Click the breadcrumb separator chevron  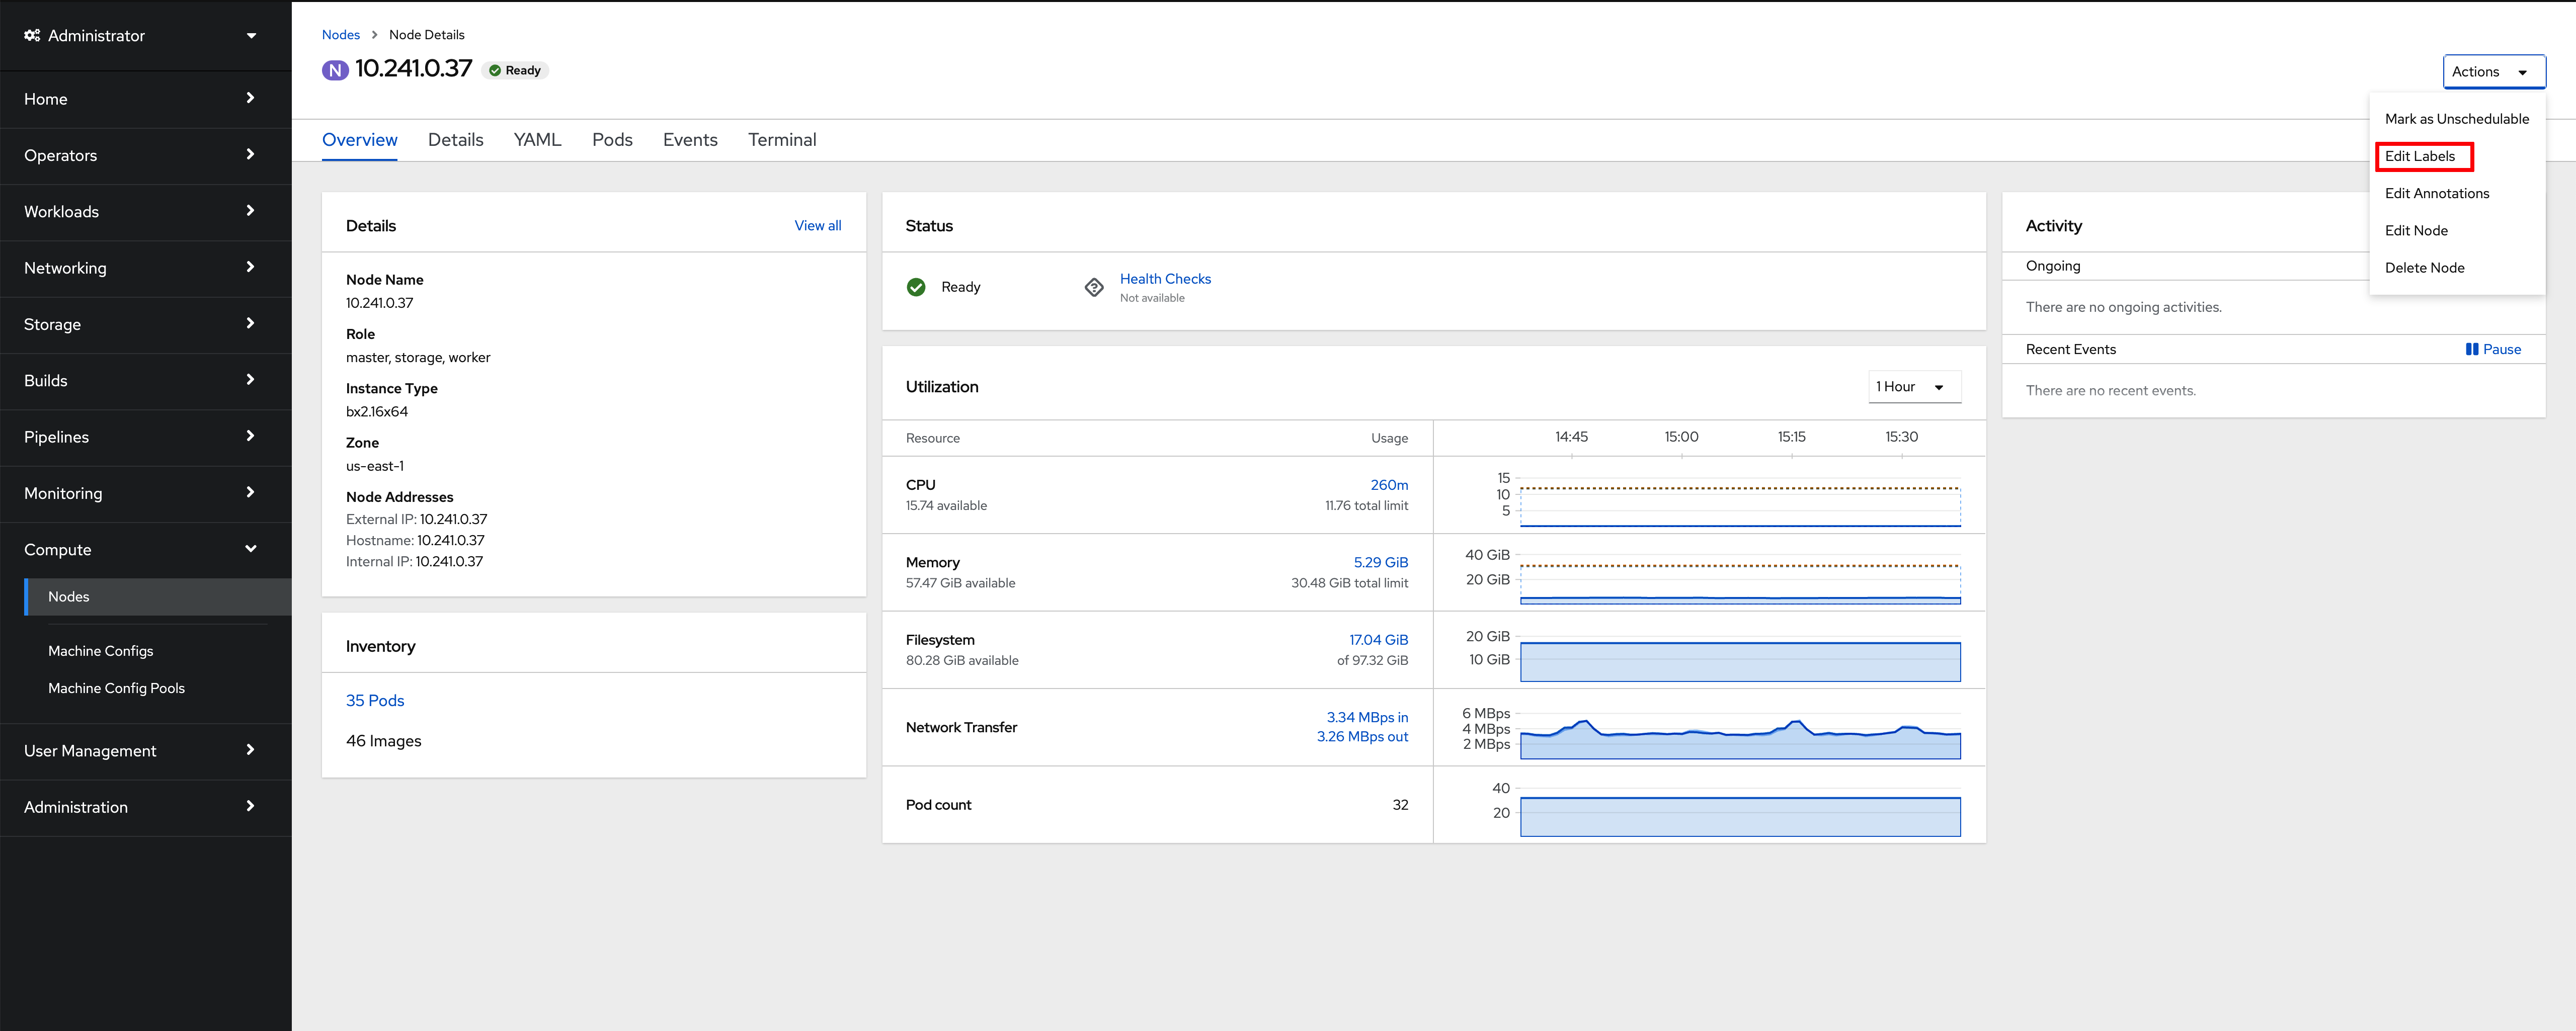coord(374,35)
